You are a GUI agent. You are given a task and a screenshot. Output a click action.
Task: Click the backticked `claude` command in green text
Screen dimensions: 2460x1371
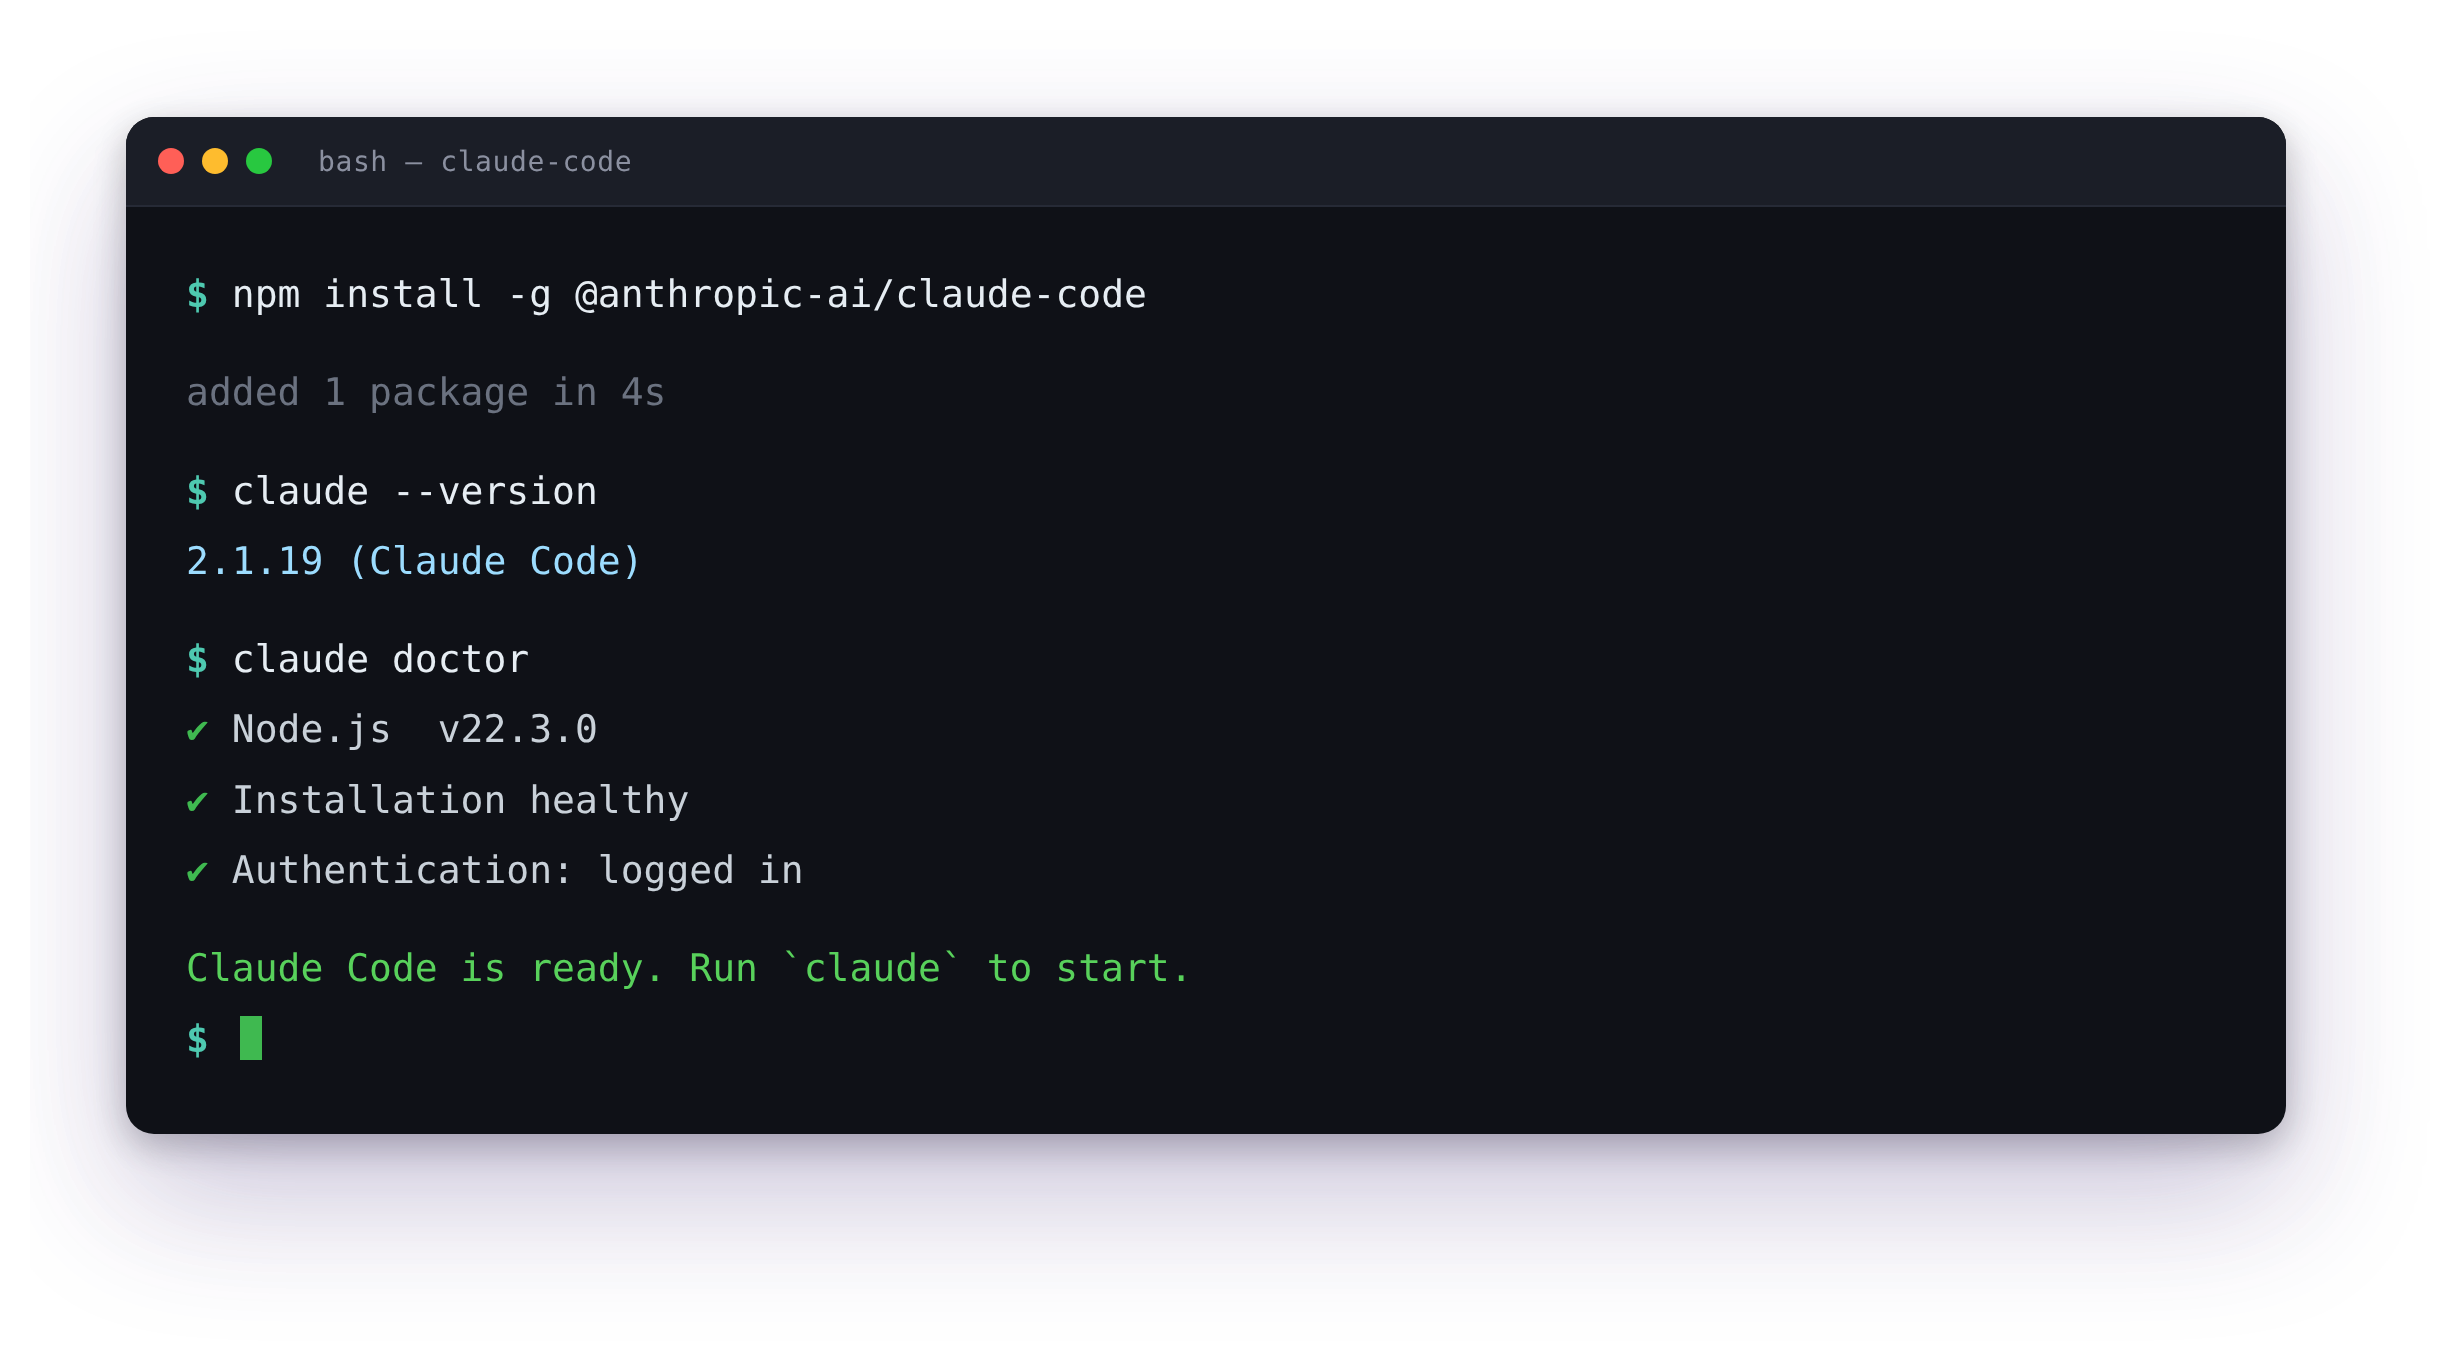[x=871, y=969]
